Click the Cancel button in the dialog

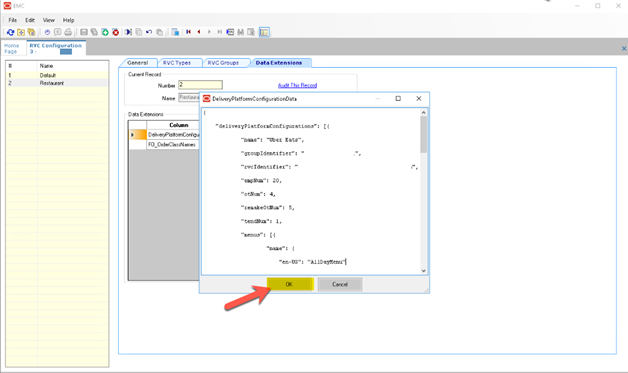click(x=340, y=284)
